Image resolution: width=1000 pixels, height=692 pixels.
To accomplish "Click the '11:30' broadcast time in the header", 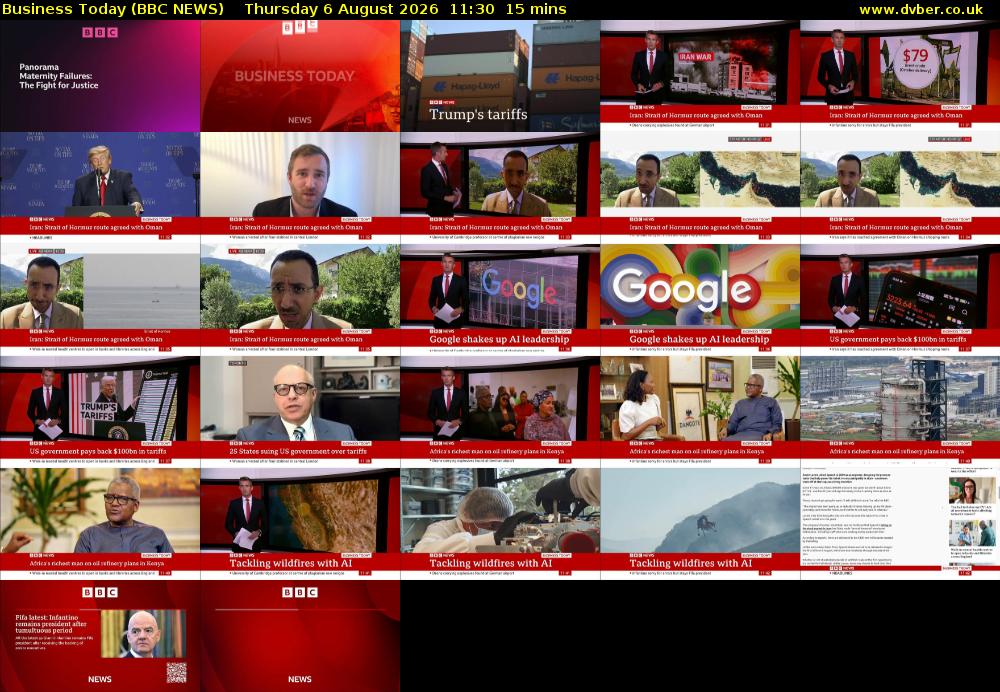I will click(471, 9).
